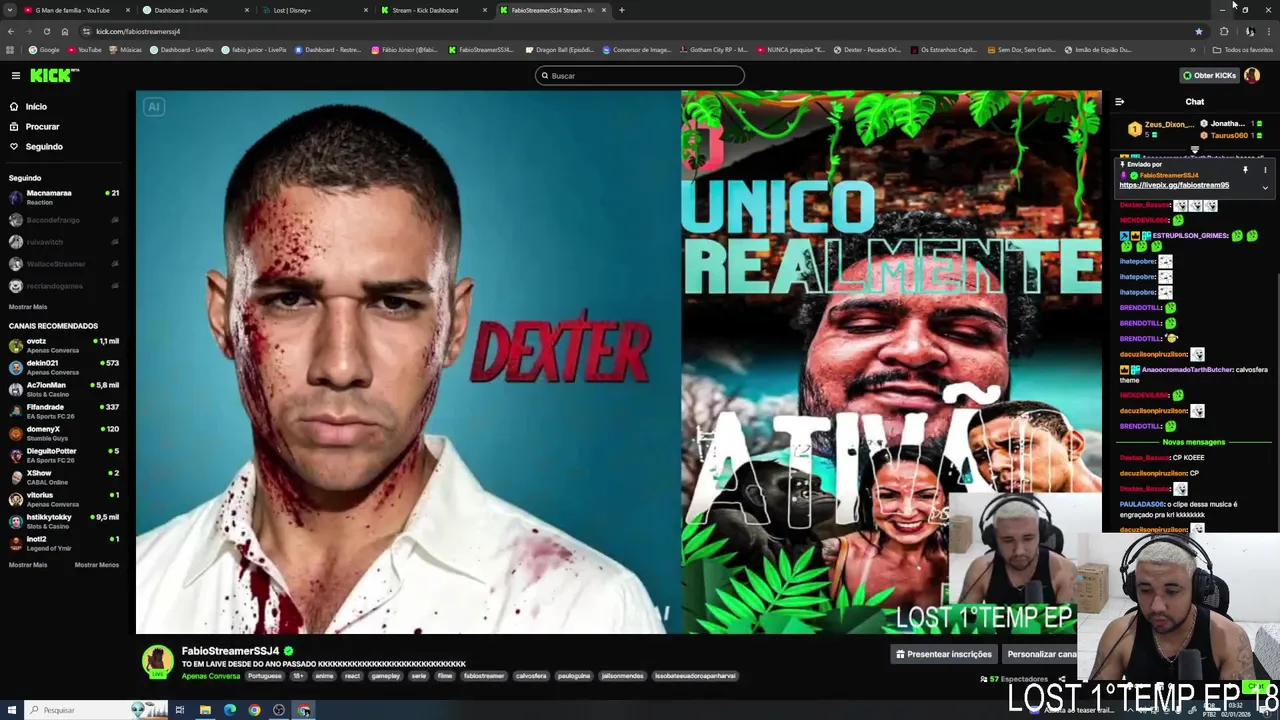
Task: Open YouTube bookmark in bookmarks bar
Action: click(x=84, y=50)
